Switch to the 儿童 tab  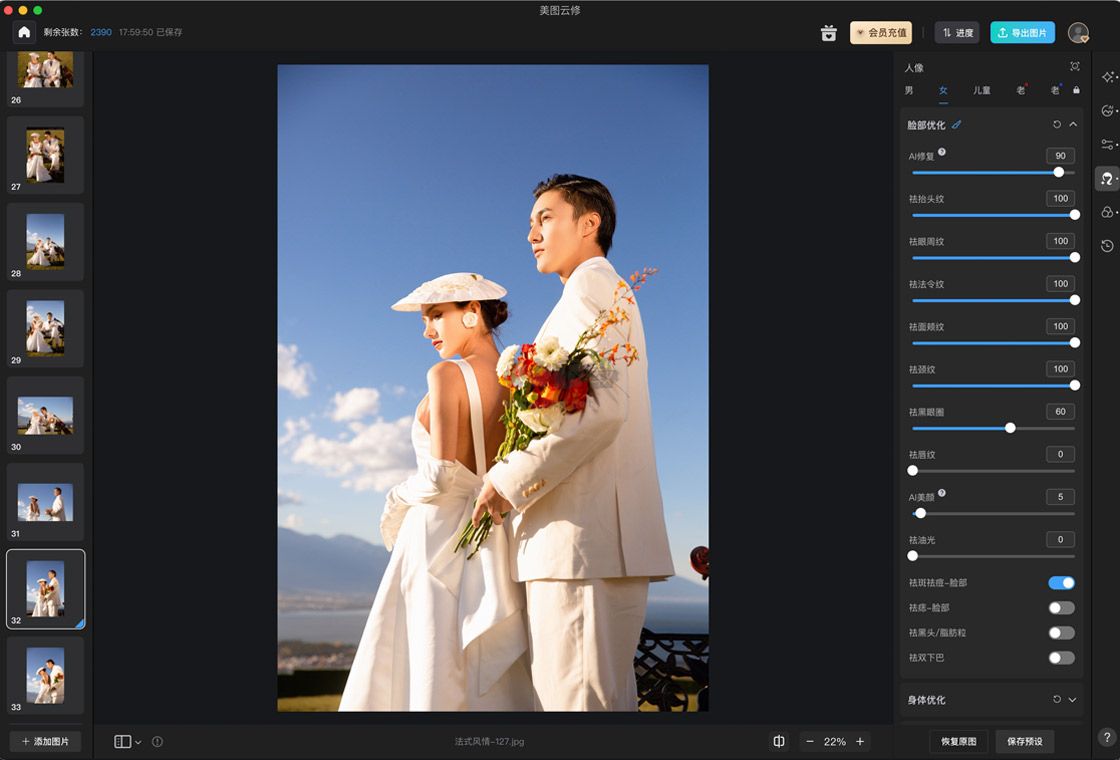coord(982,91)
